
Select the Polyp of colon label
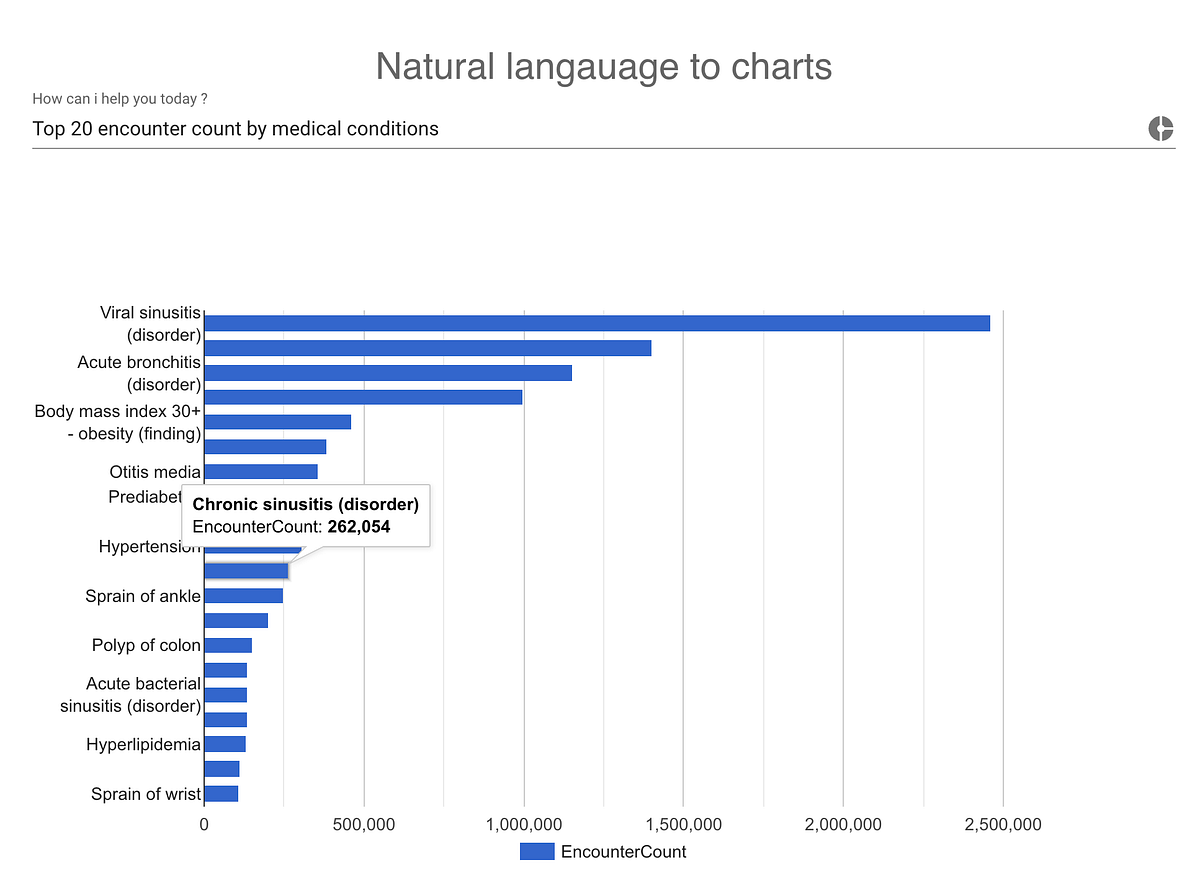(146, 645)
